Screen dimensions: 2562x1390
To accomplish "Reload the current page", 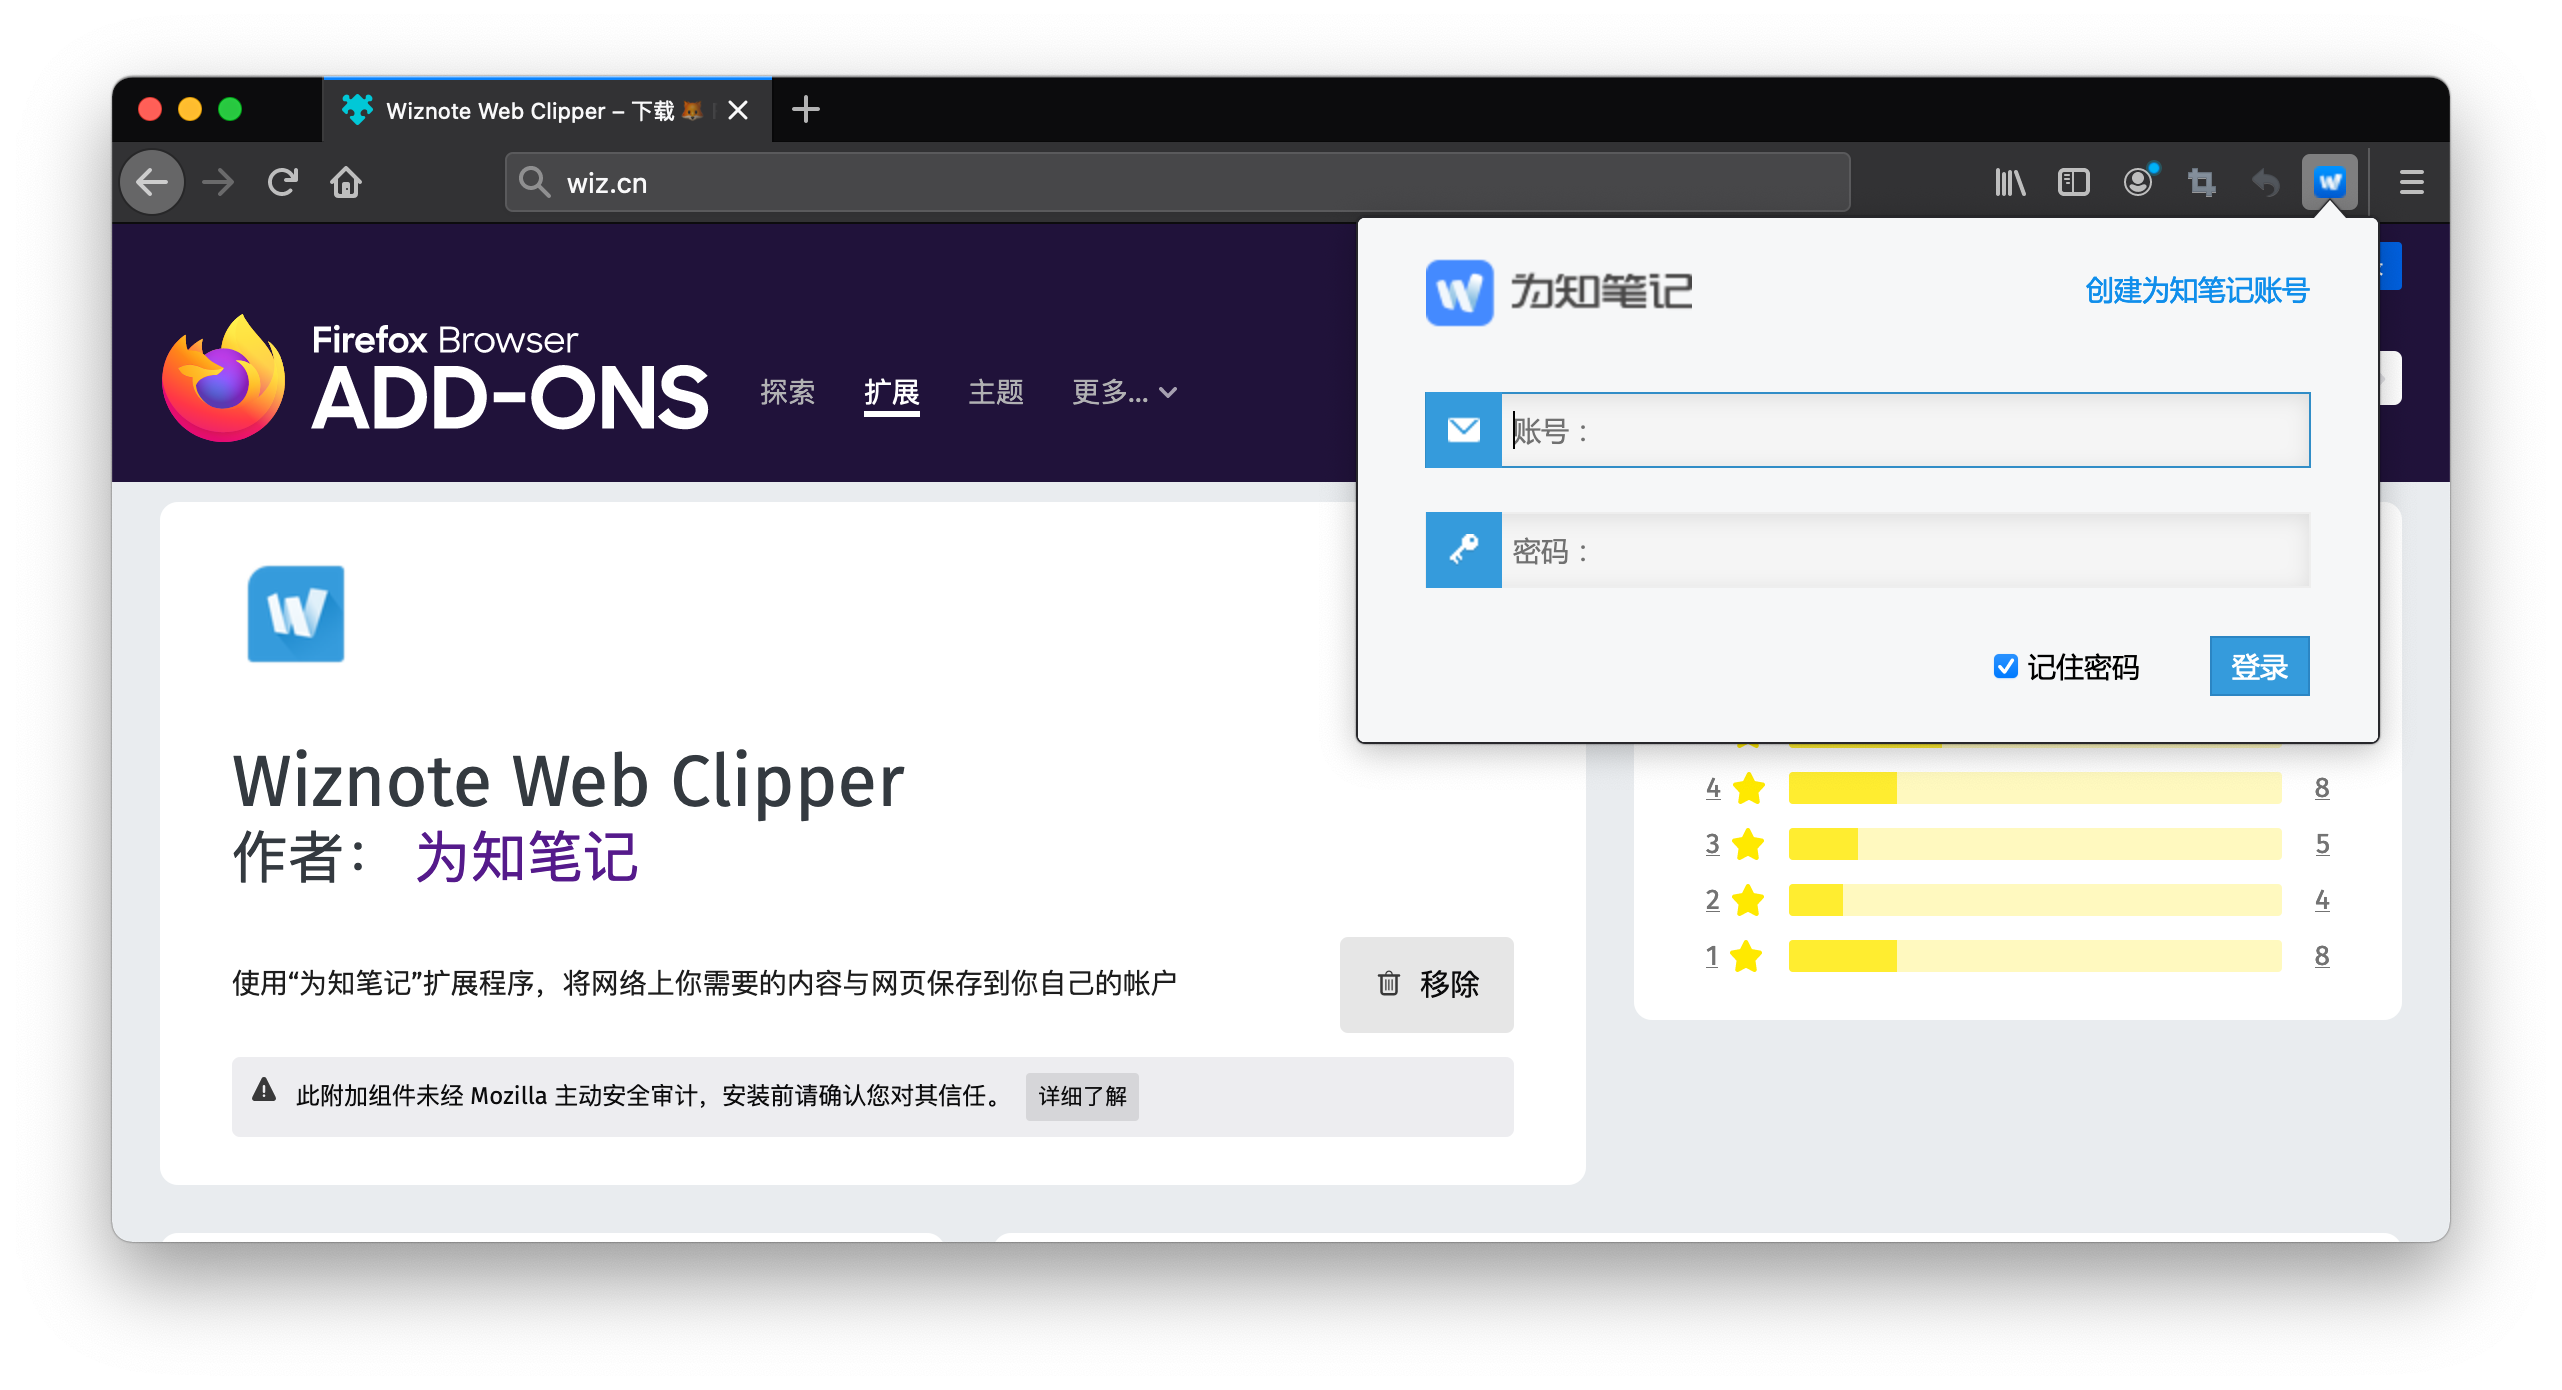I will tap(283, 182).
